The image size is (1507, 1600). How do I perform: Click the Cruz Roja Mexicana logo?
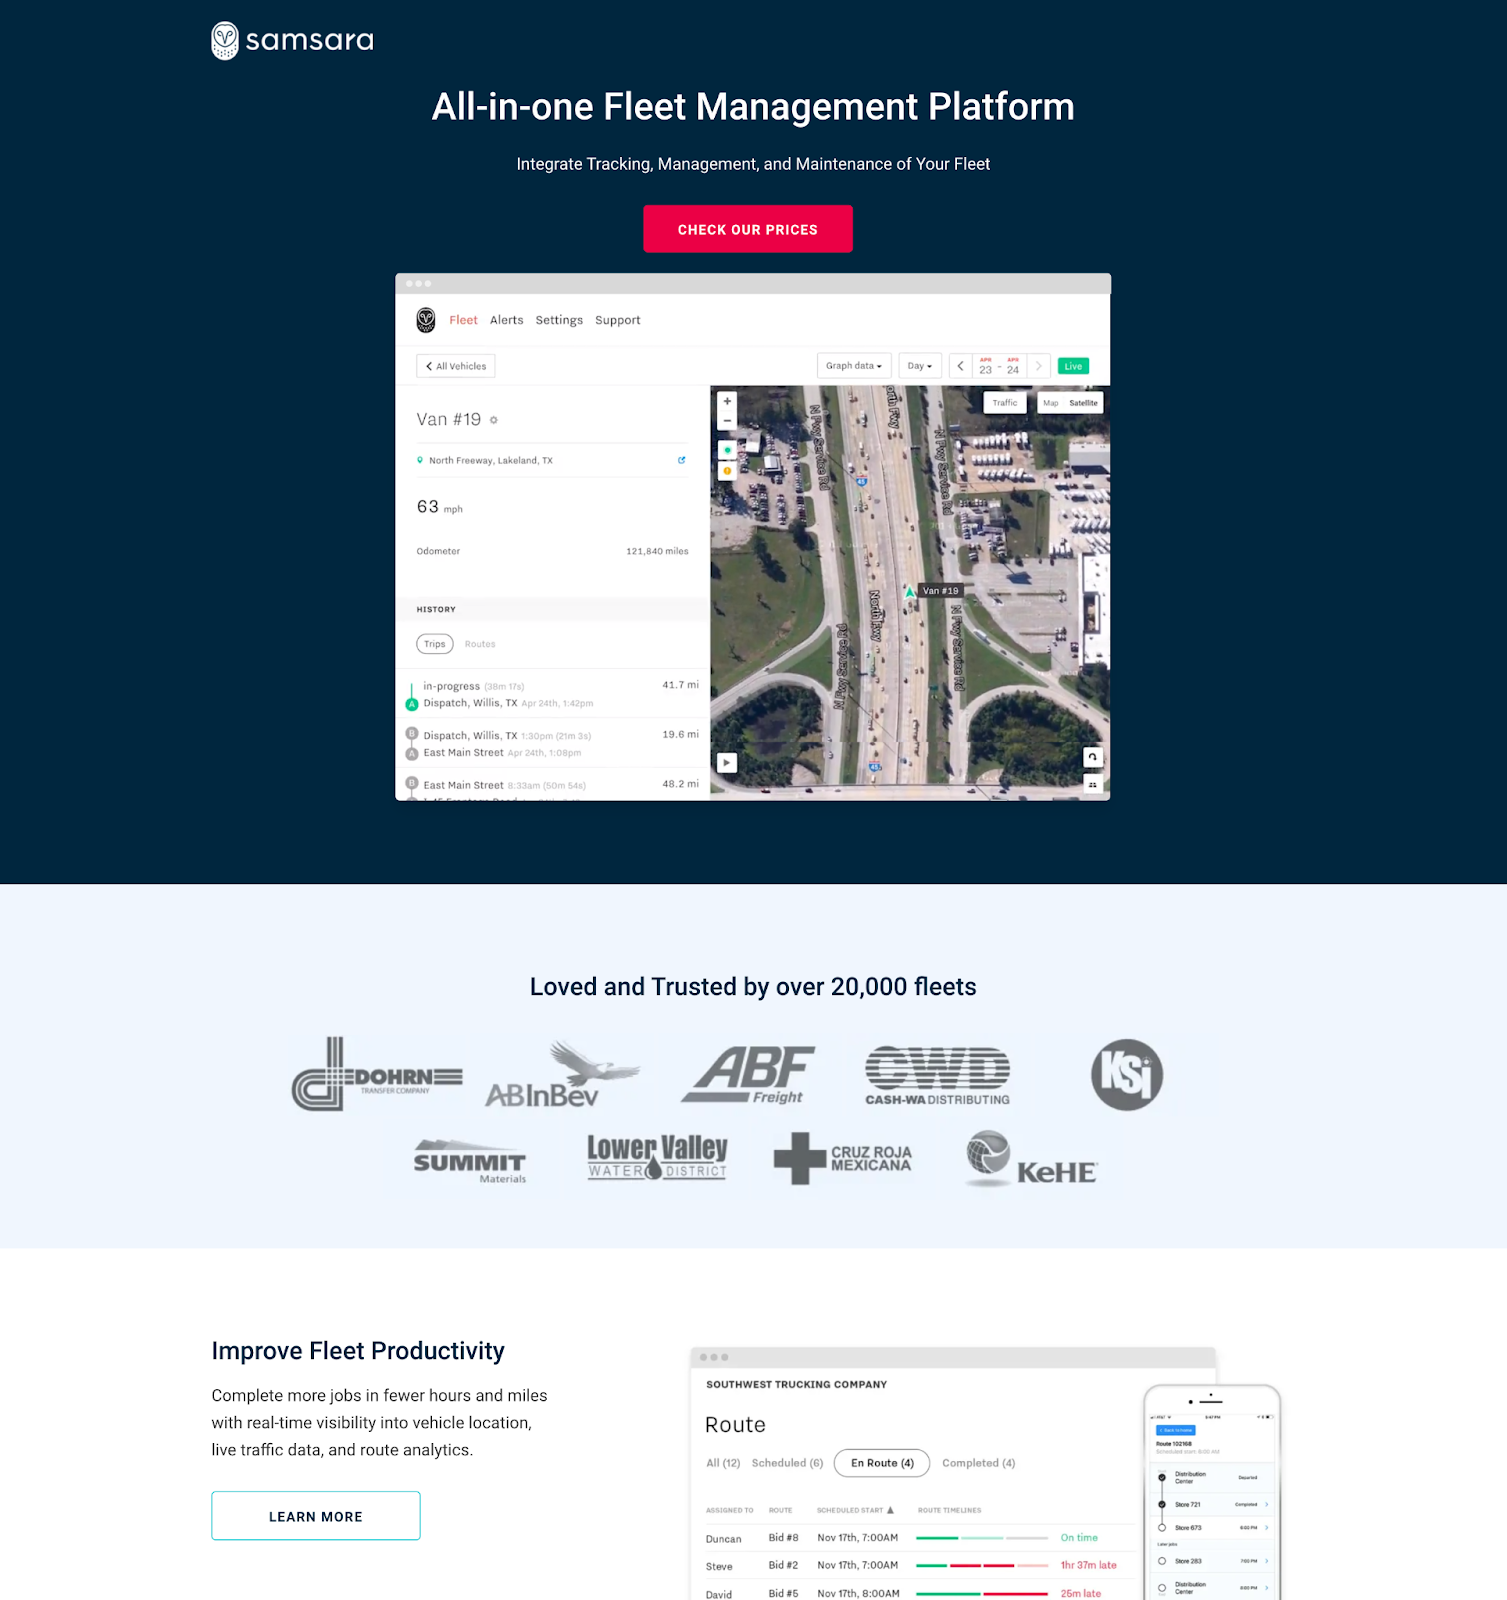pos(843,1159)
